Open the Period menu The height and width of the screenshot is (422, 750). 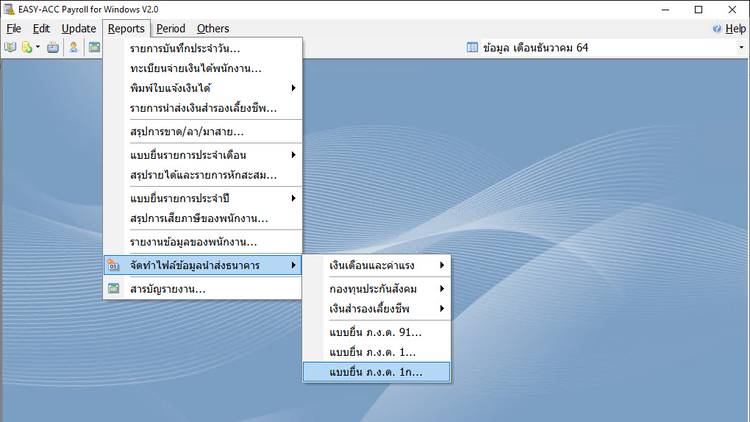point(171,29)
